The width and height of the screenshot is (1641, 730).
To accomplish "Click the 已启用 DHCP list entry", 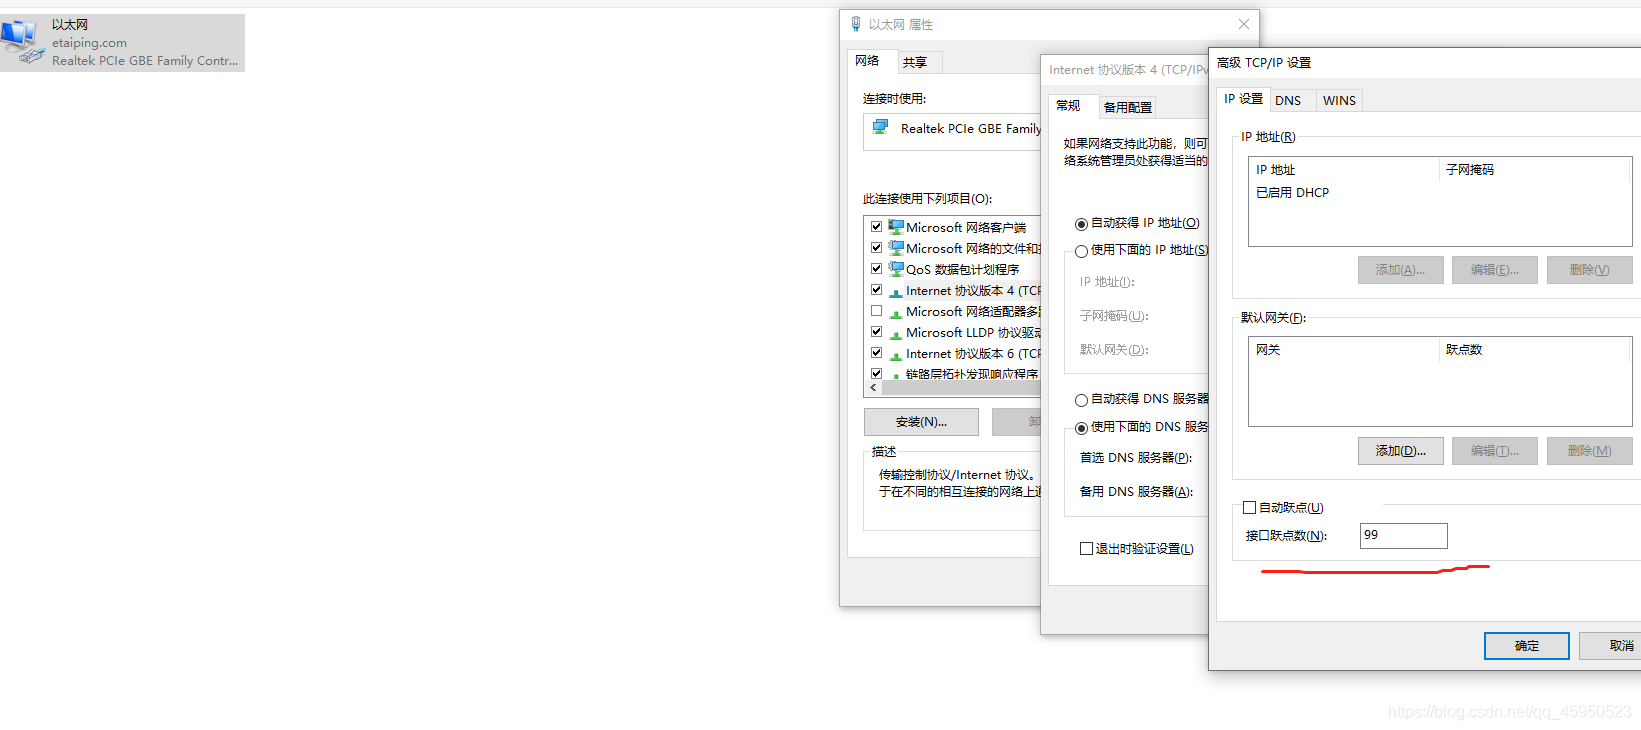I will (x=1292, y=193).
